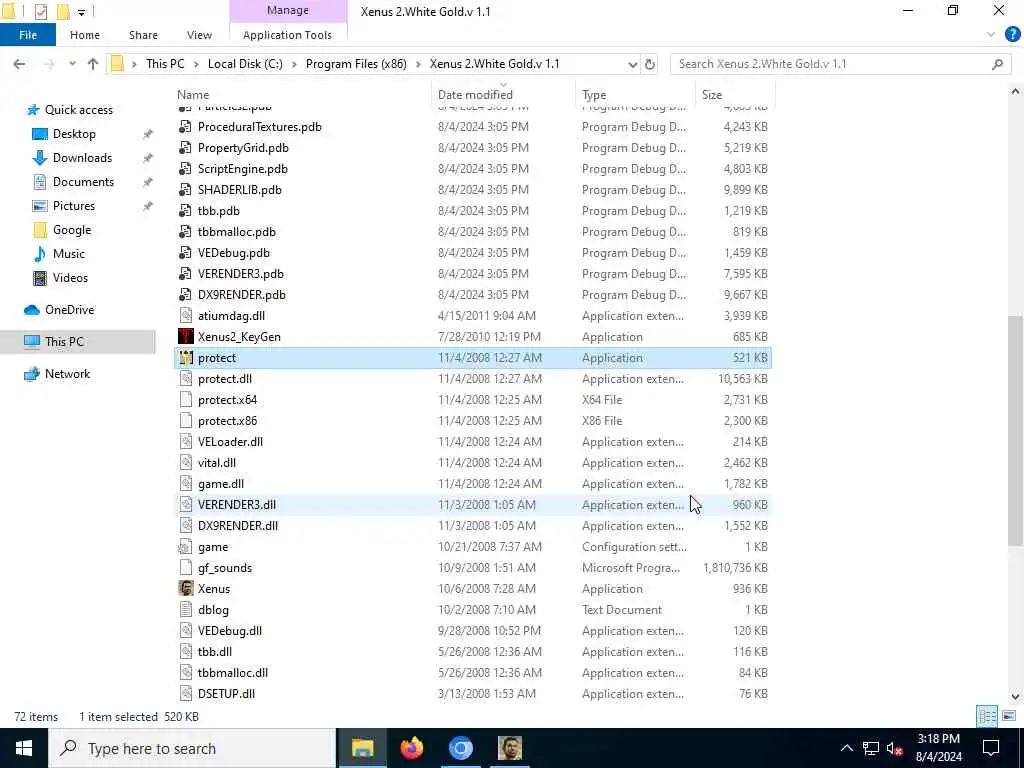
Task: Click the taskbar search box
Action: click(192, 748)
